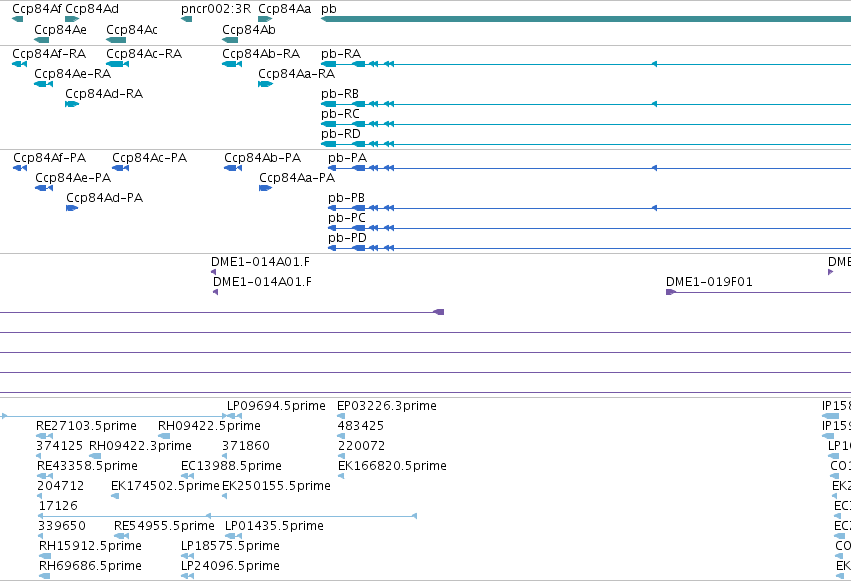Open the Ccp84Ab-PA protein label
The width and height of the screenshot is (851, 581).
coord(263,158)
